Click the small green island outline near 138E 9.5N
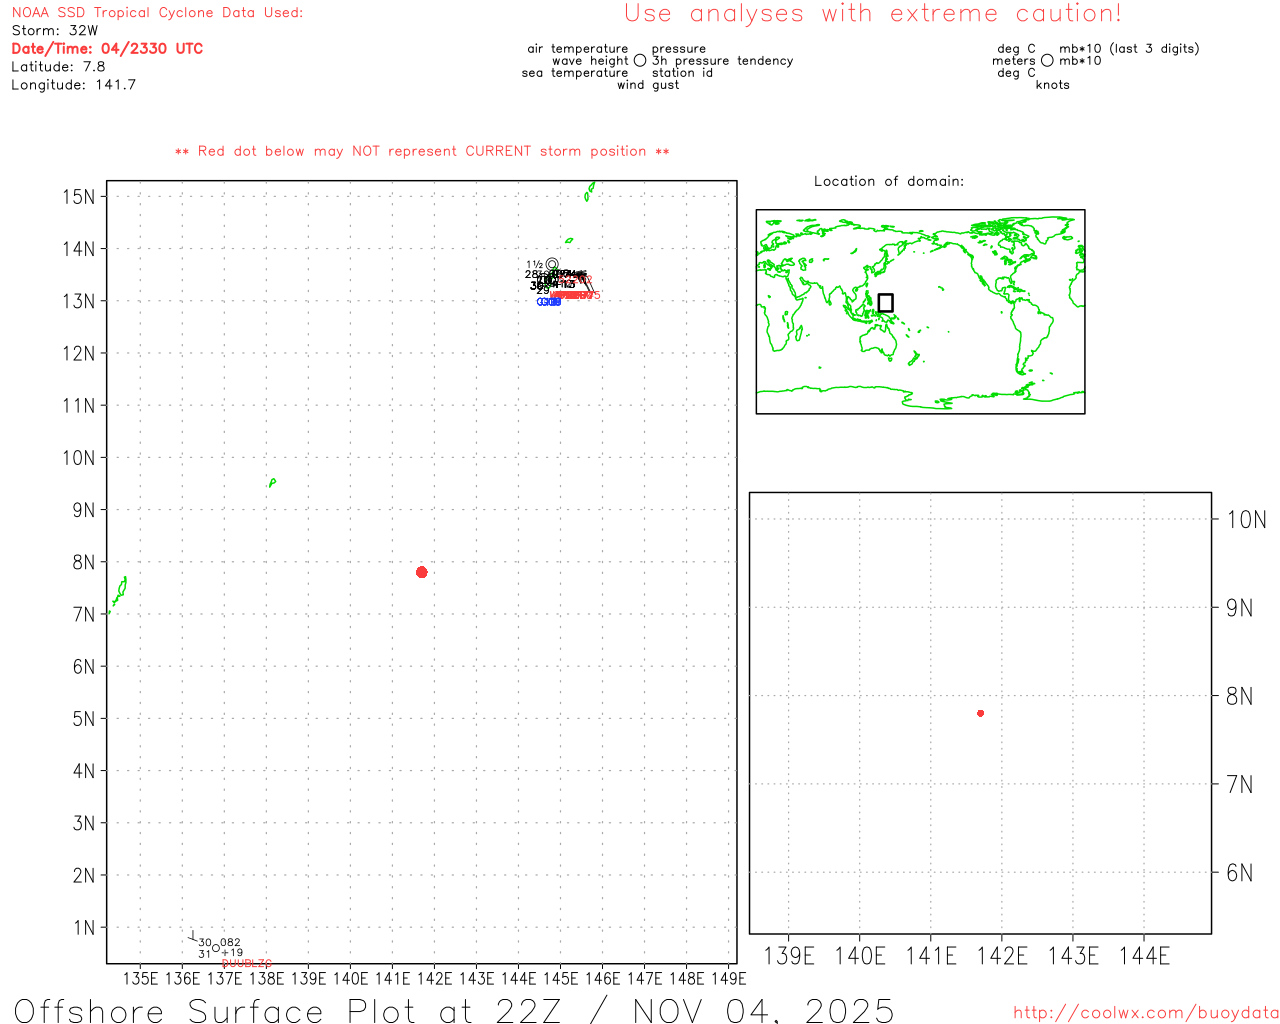 coord(272,483)
